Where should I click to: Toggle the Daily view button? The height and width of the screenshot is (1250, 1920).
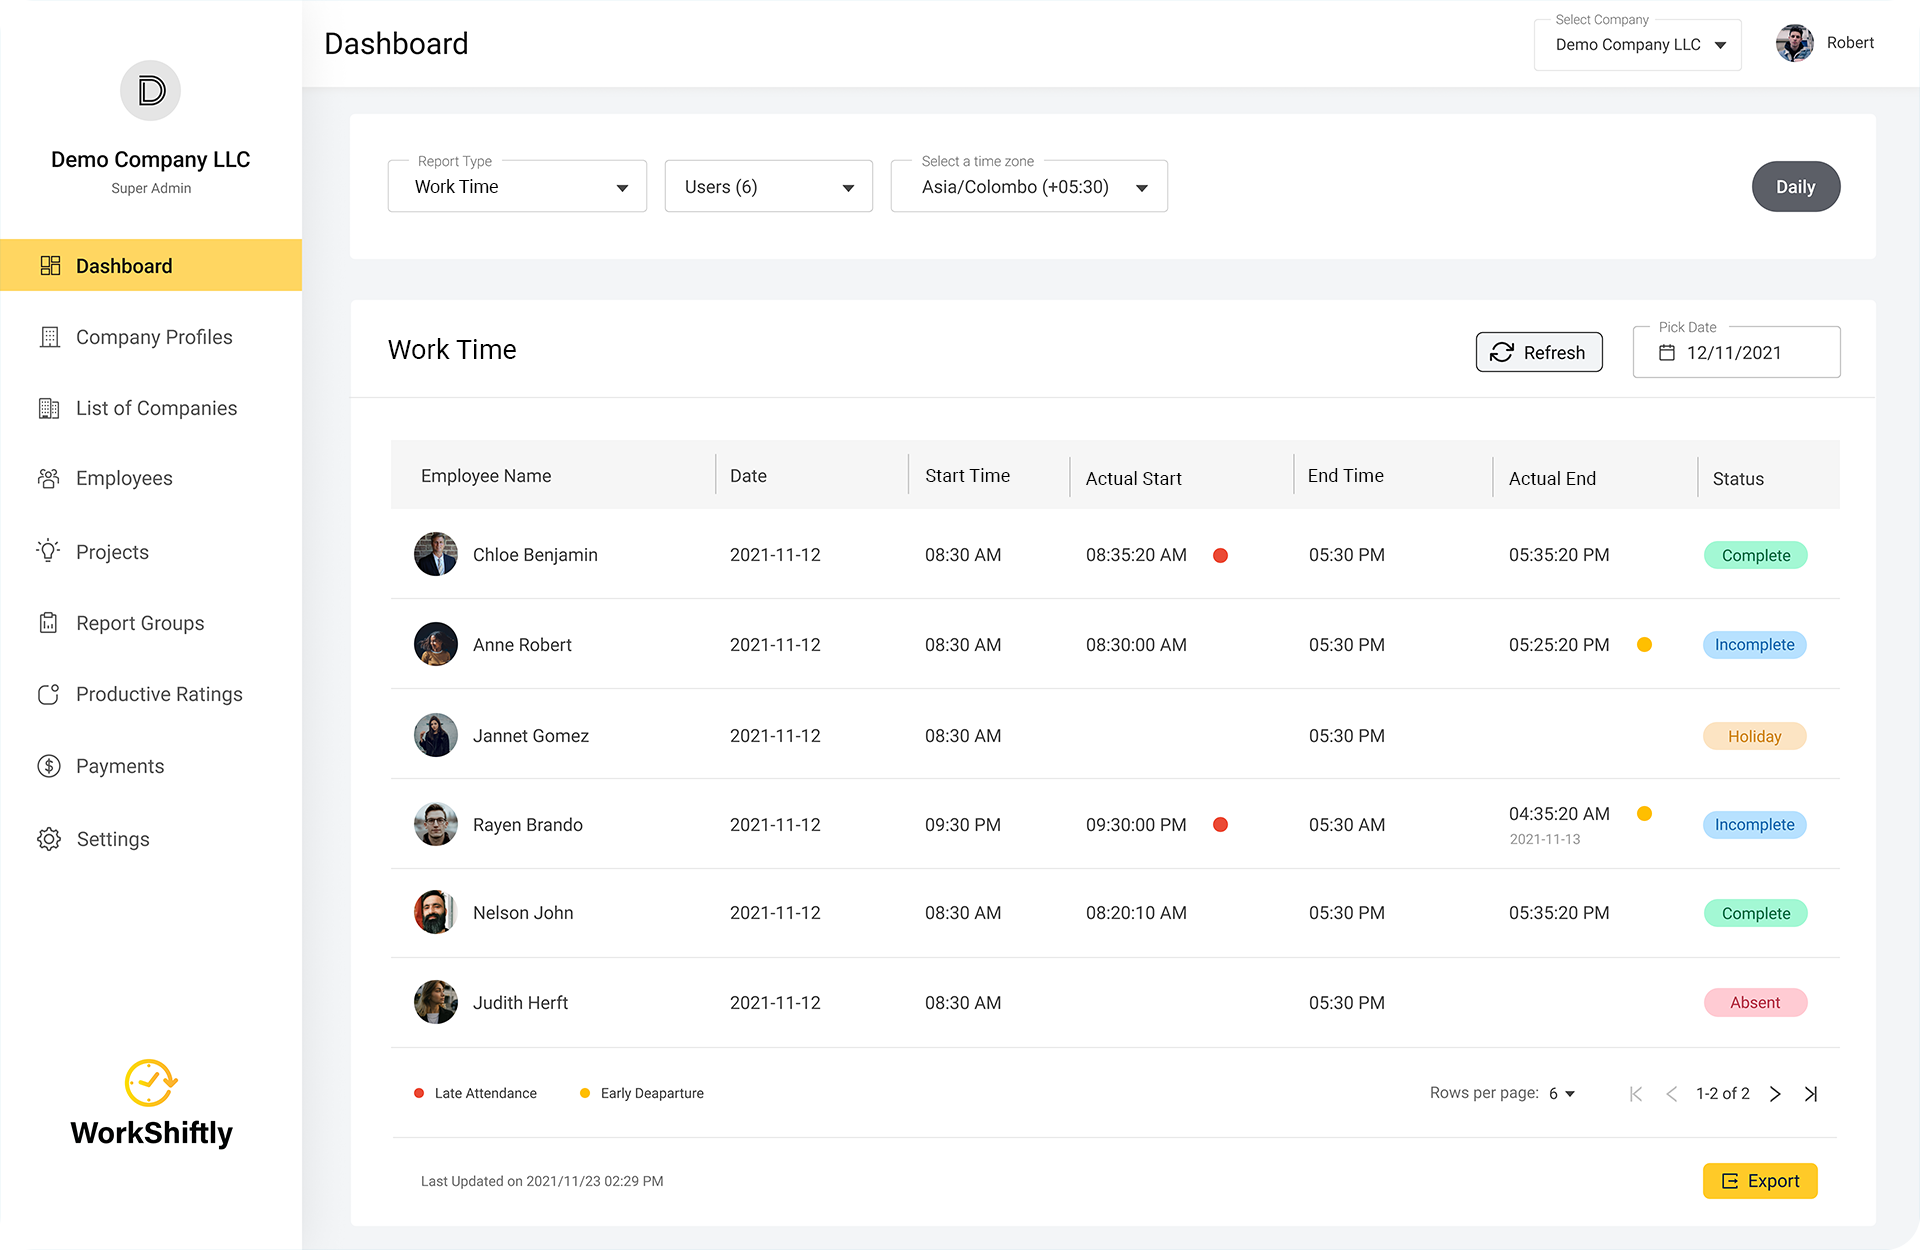click(1795, 187)
